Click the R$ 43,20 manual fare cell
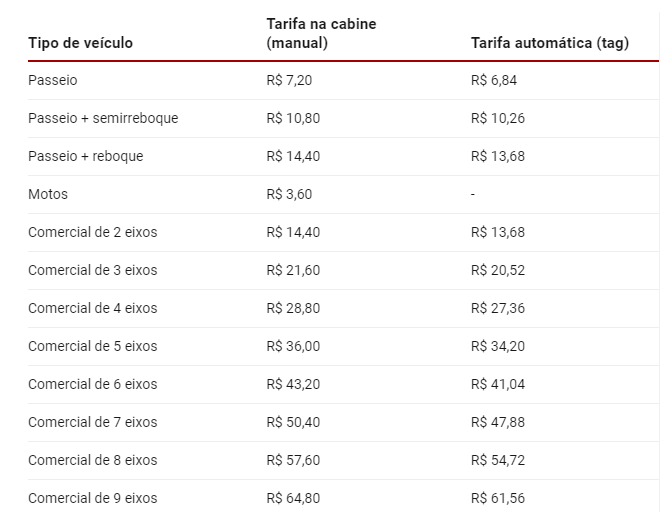Viewport: 660px width, 530px height. point(293,384)
